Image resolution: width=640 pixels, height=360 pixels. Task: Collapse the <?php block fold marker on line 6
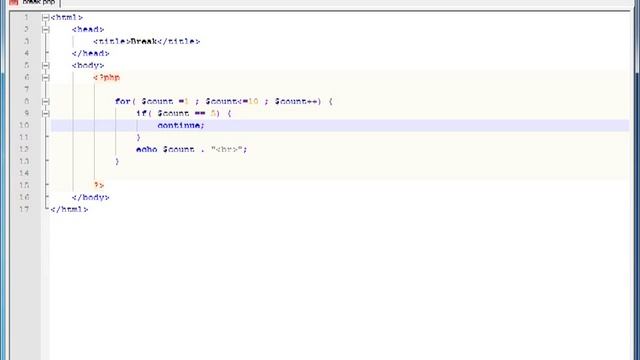(x=45, y=77)
